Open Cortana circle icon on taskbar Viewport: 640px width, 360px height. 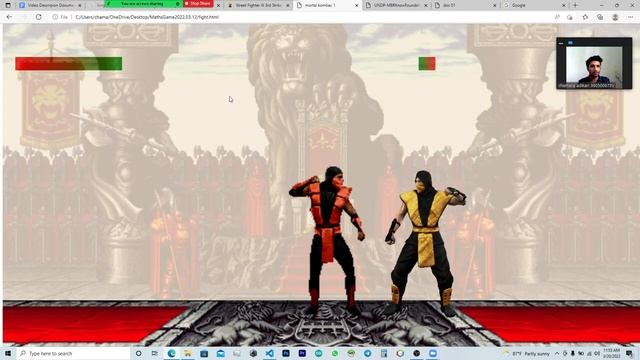tap(138, 353)
